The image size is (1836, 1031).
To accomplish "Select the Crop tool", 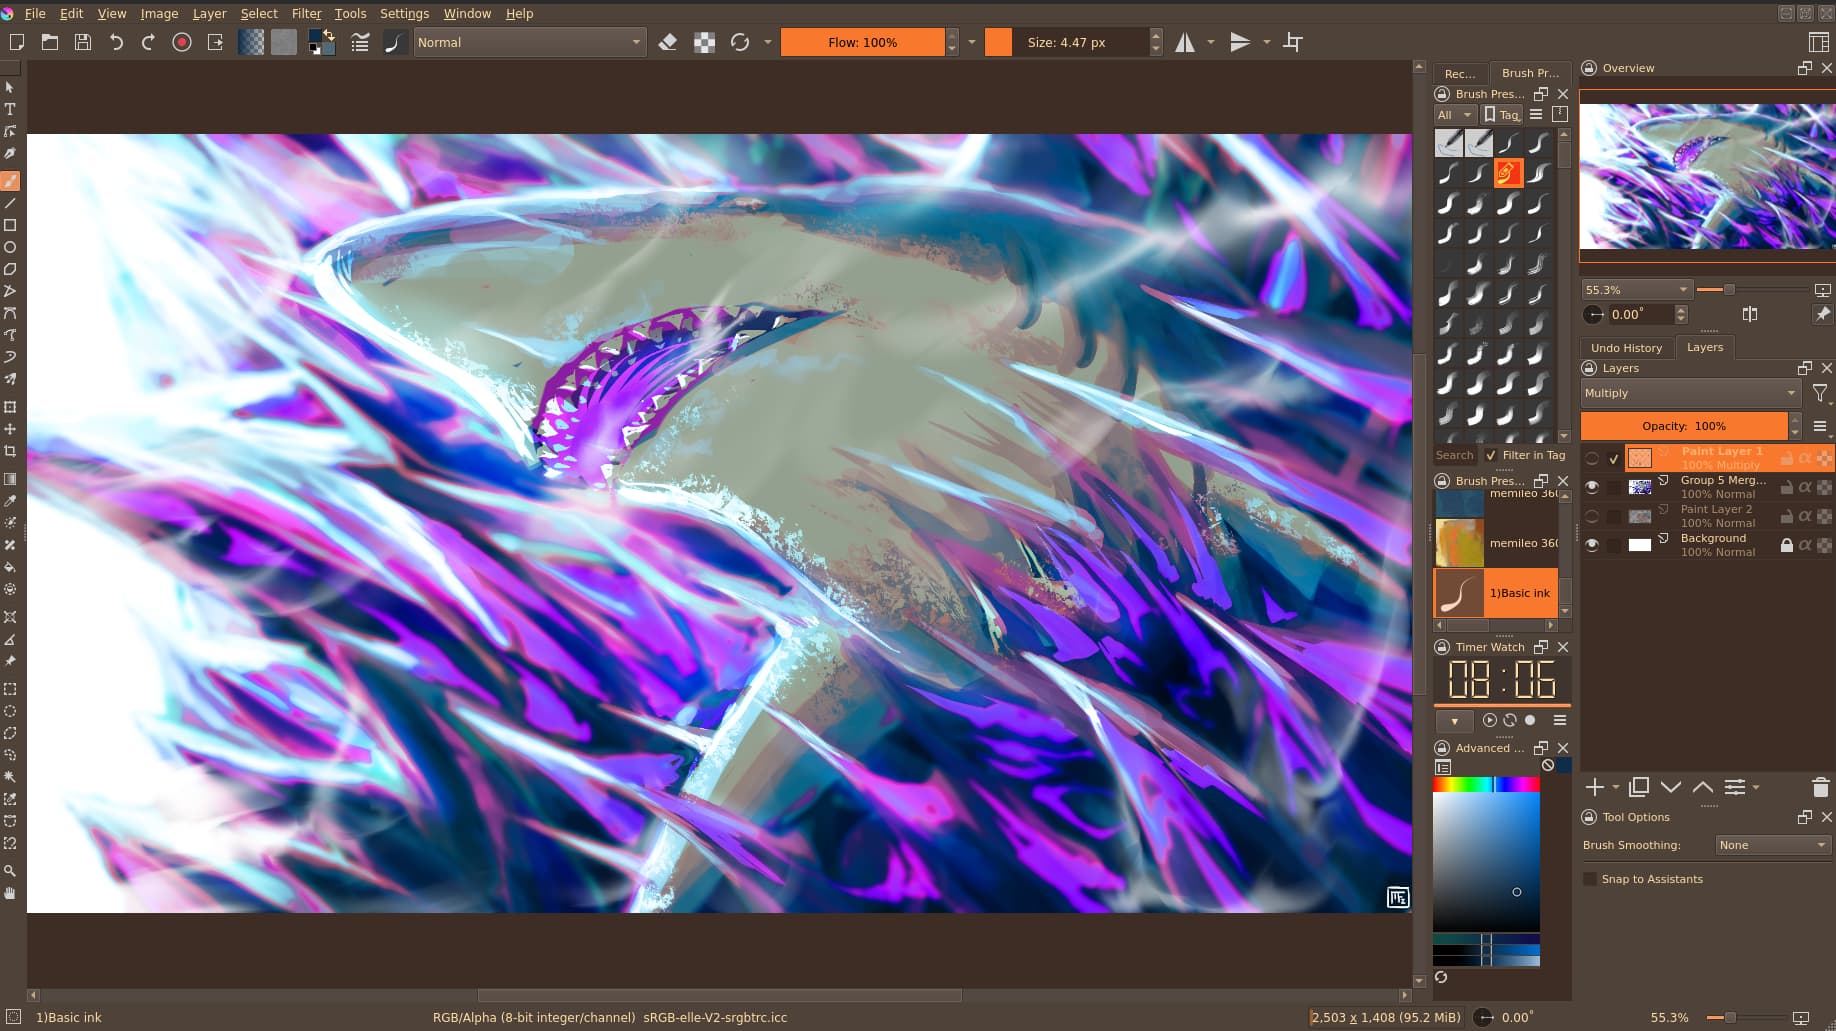I will pos(10,451).
